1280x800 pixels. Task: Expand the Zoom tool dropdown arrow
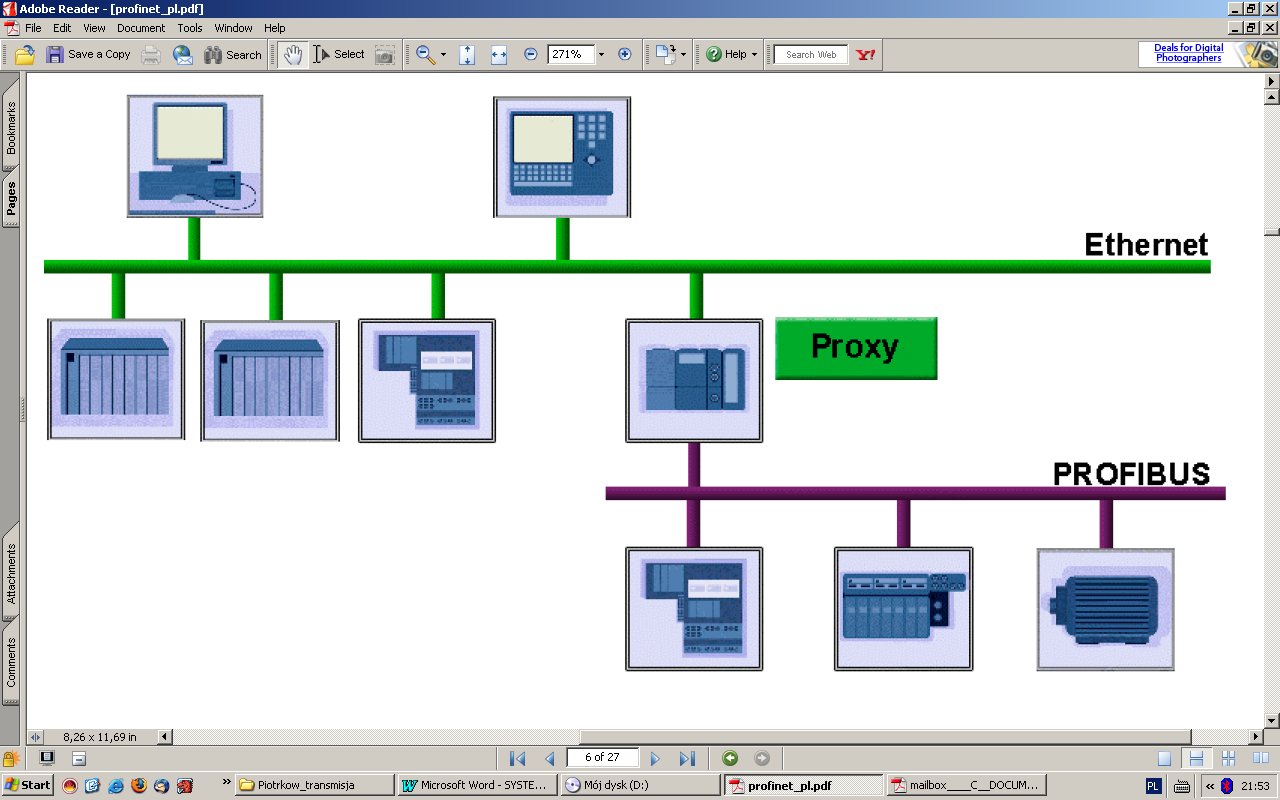click(443, 55)
